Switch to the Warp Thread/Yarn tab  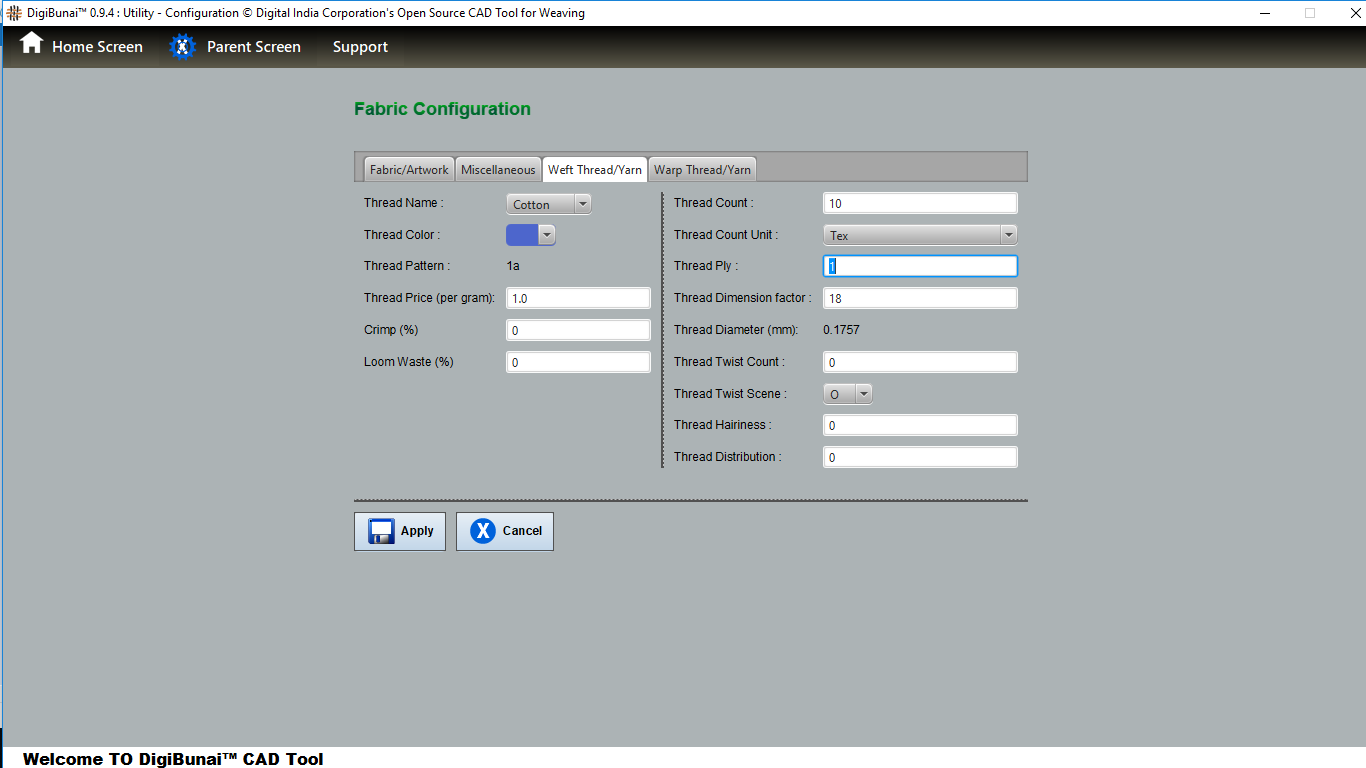coord(702,170)
